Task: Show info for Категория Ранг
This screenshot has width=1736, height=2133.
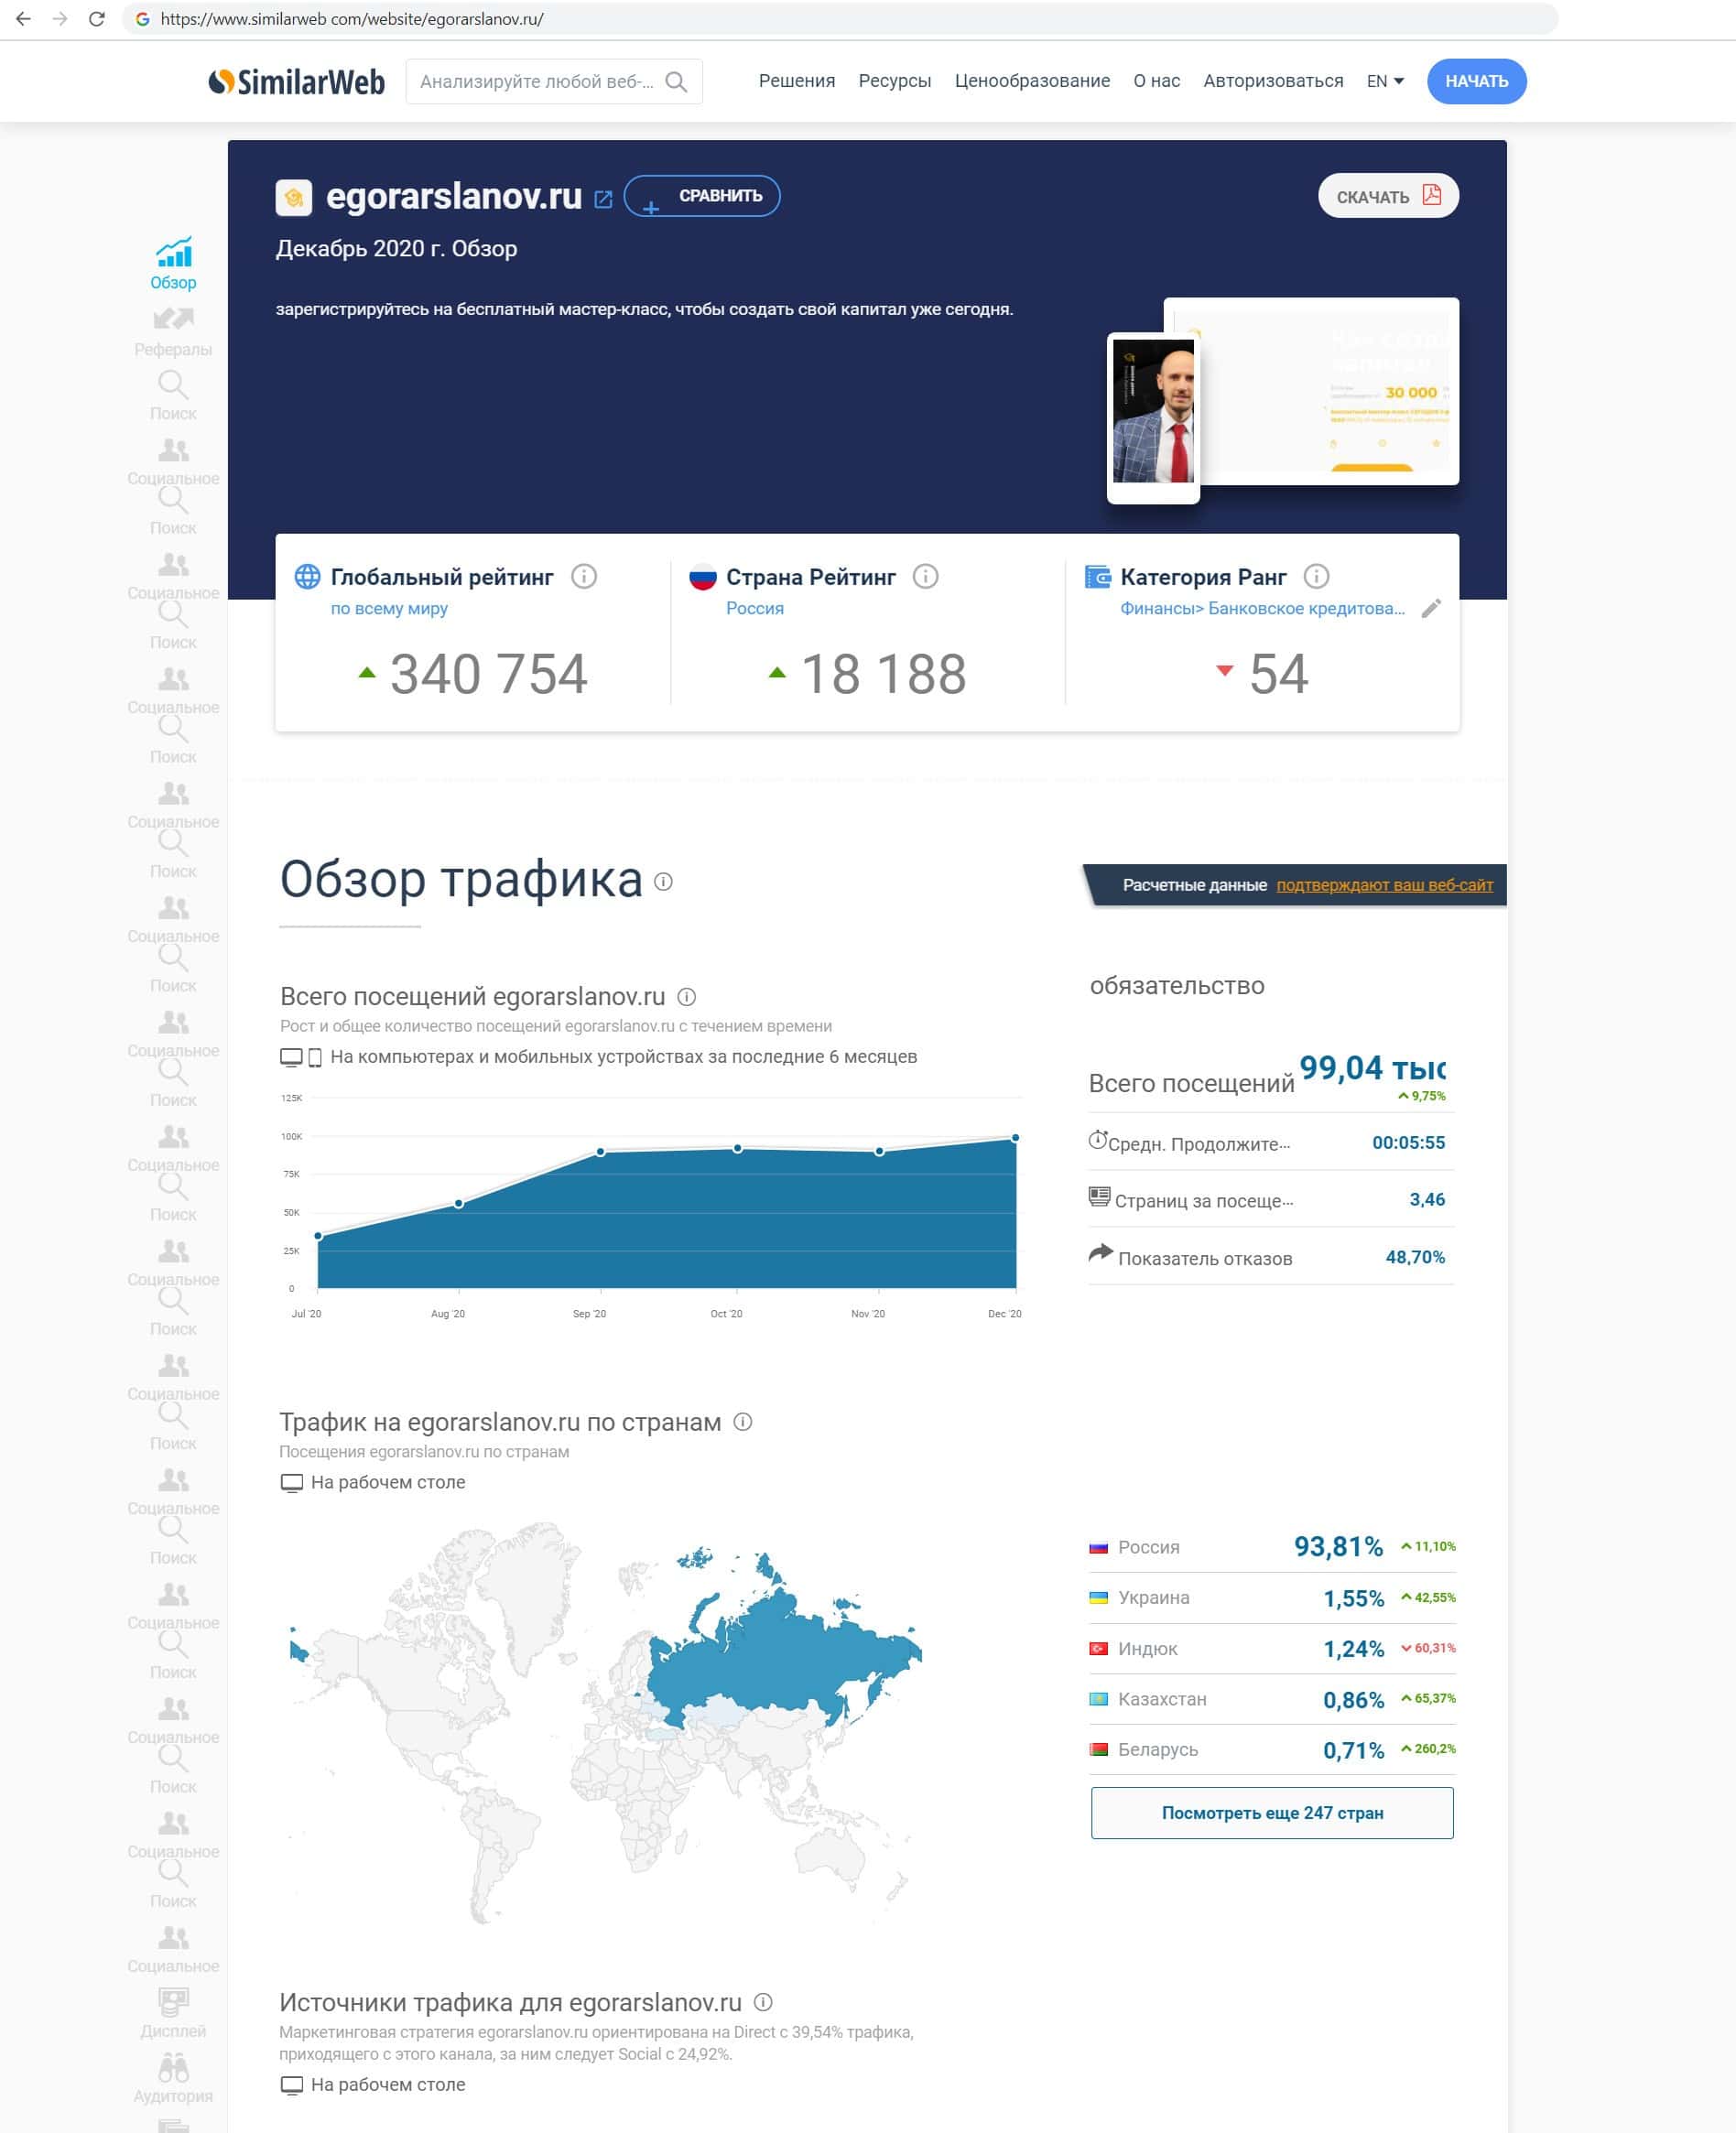Action: point(1316,576)
